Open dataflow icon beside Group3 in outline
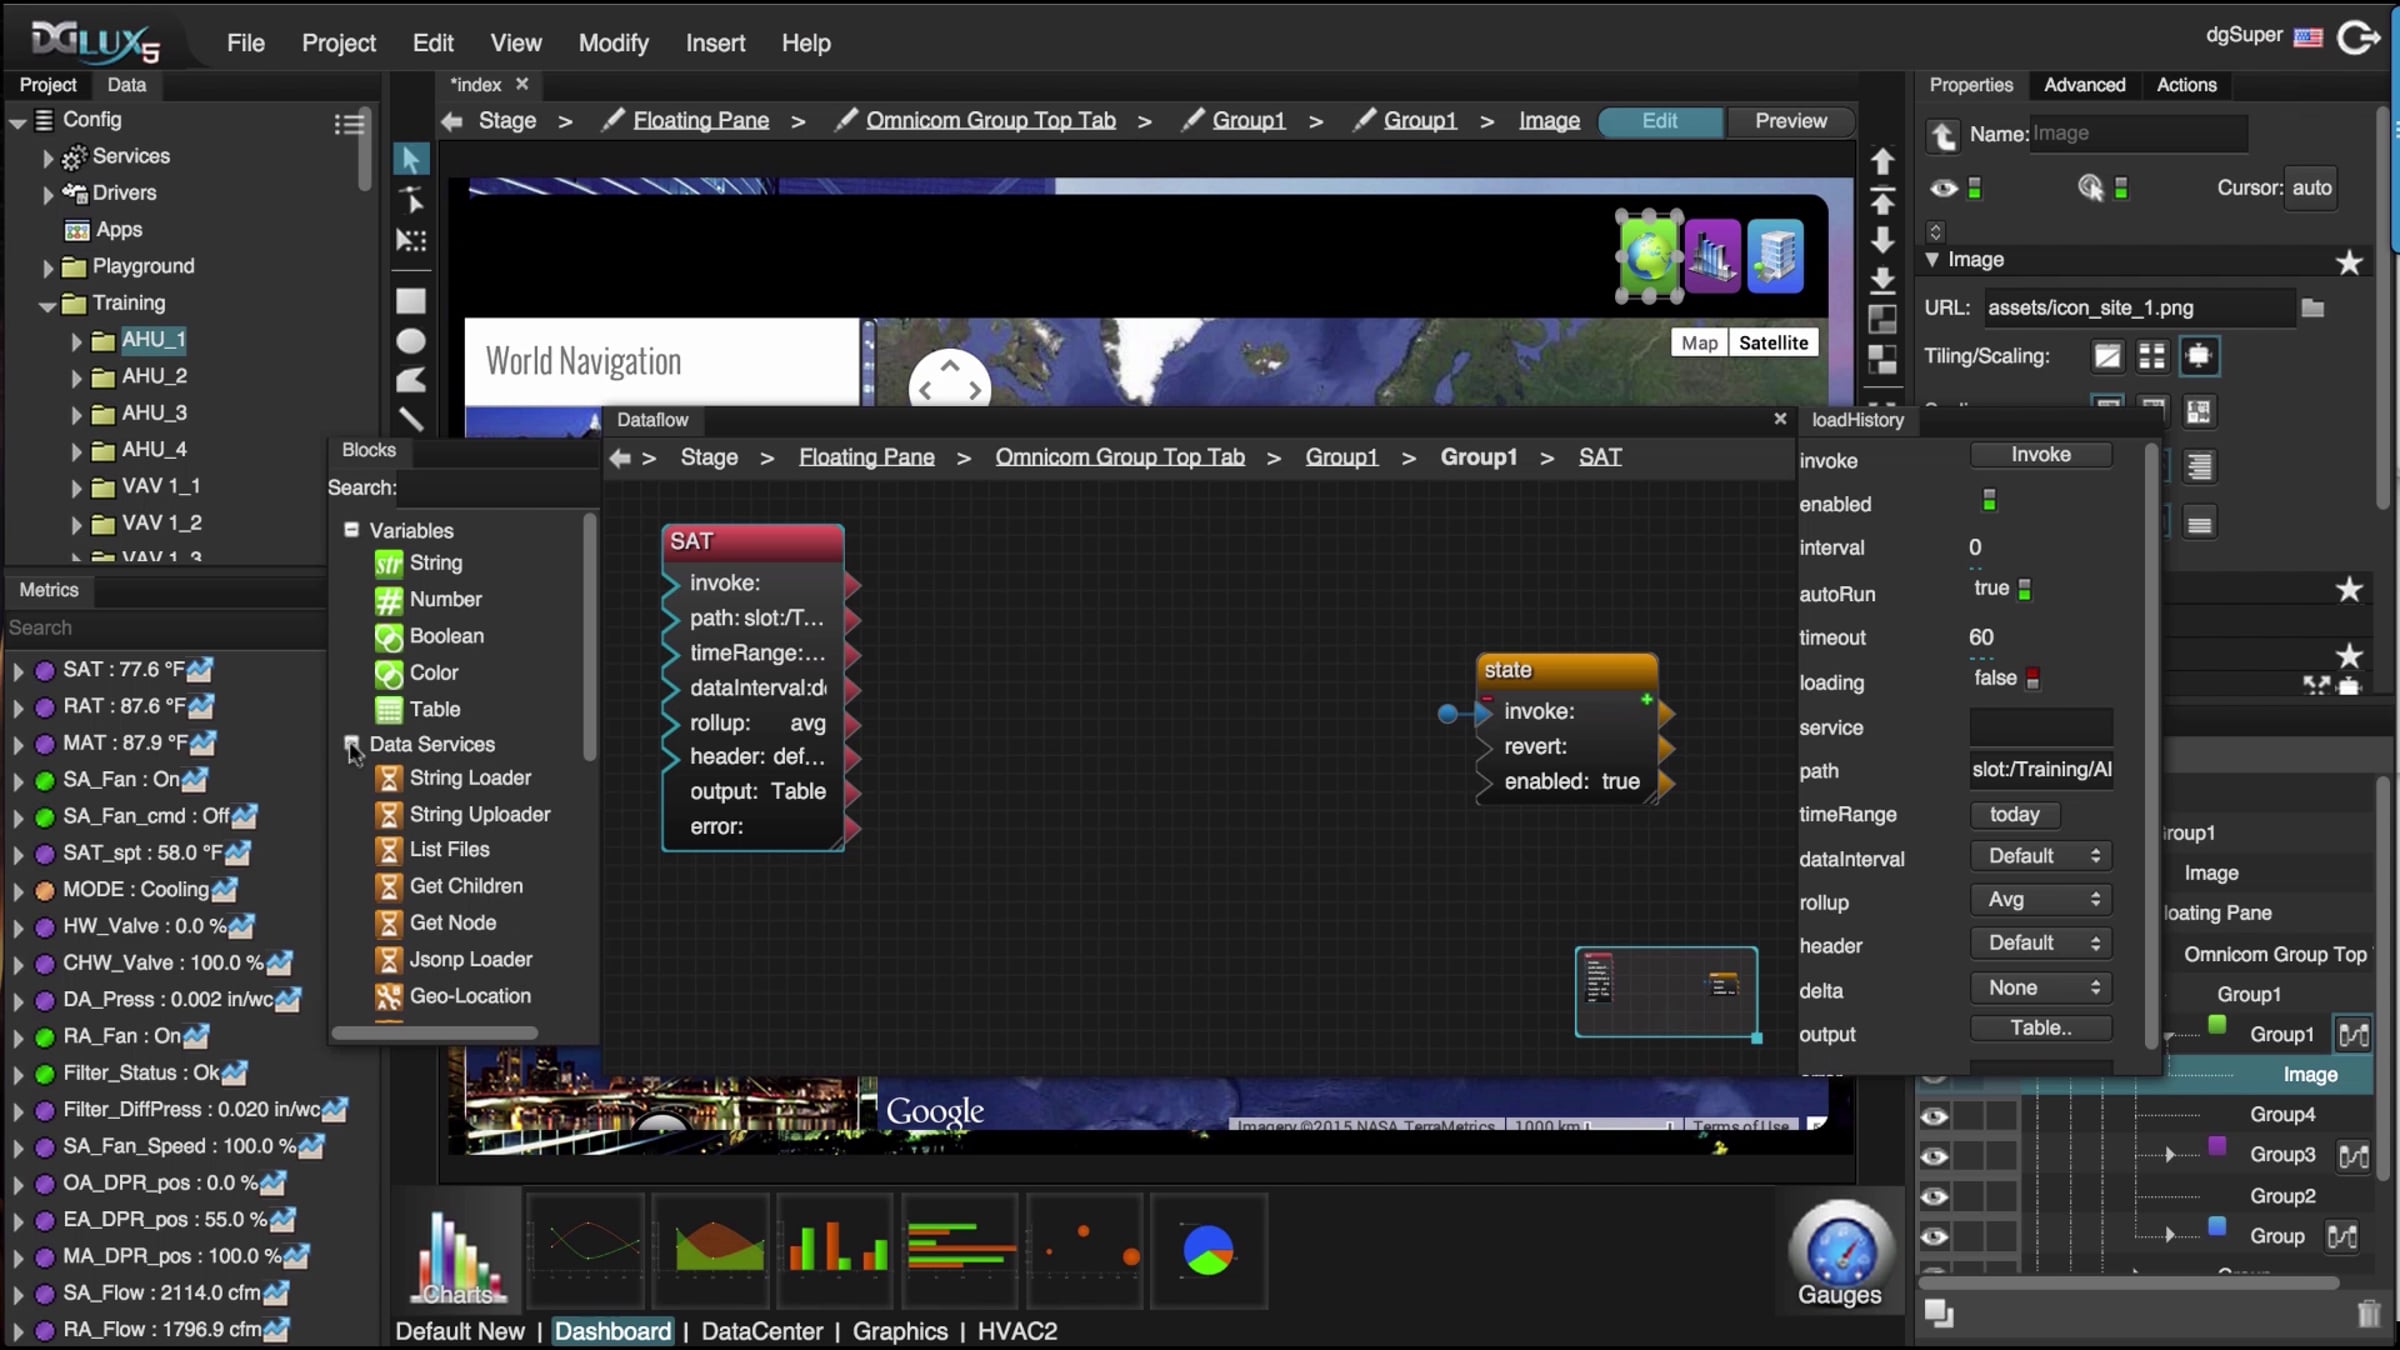2400x1350 pixels. click(x=2353, y=1156)
